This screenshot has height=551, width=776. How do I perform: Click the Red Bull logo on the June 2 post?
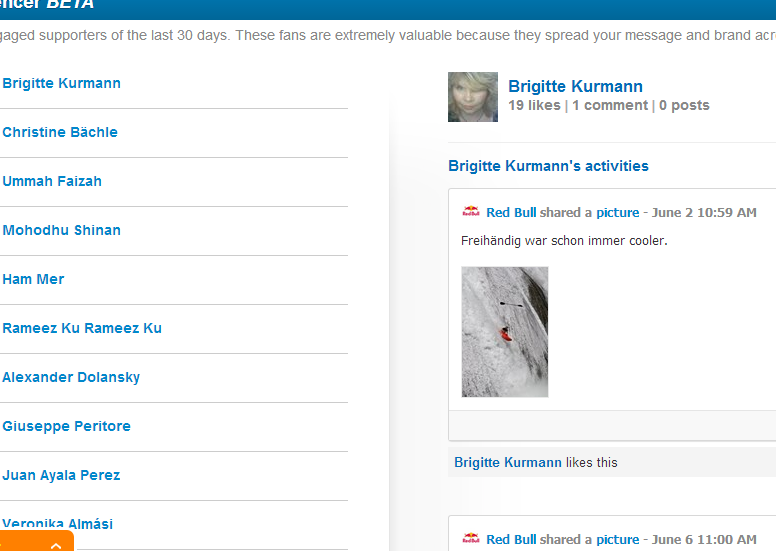point(471,212)
